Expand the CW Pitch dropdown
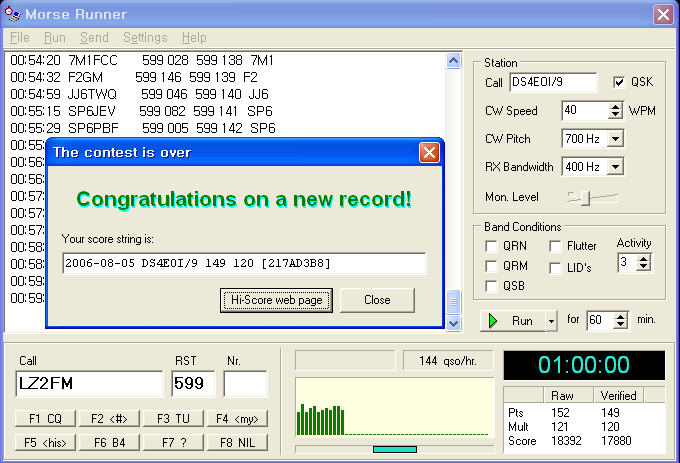 615,139
